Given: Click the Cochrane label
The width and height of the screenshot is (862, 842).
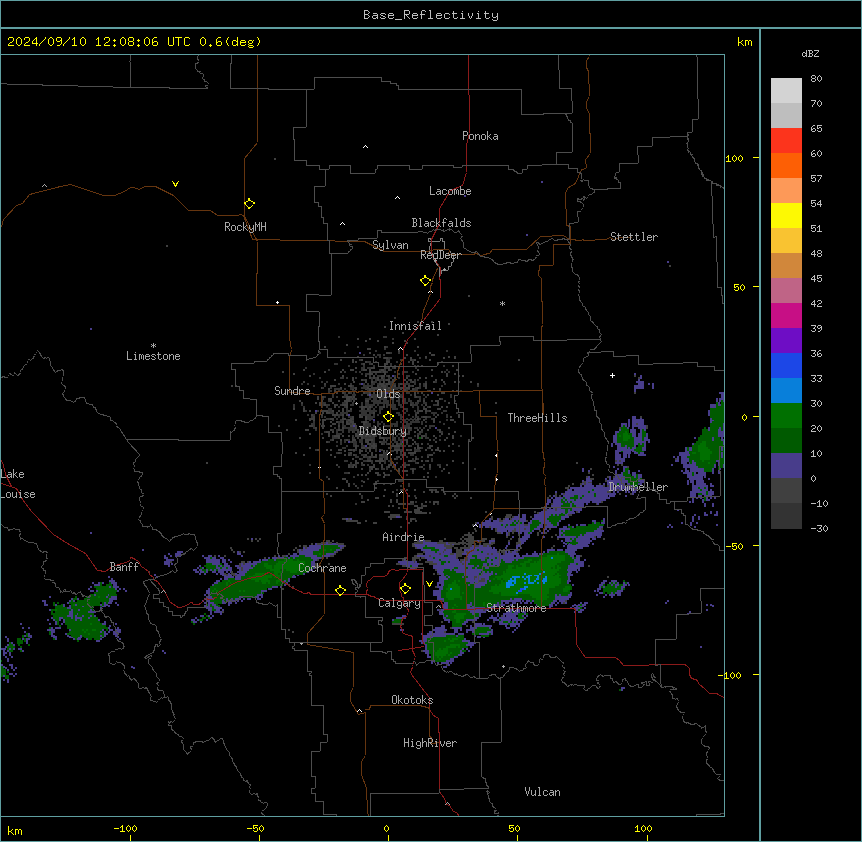Looking at the screenshot, I should [x=322, y=568].
